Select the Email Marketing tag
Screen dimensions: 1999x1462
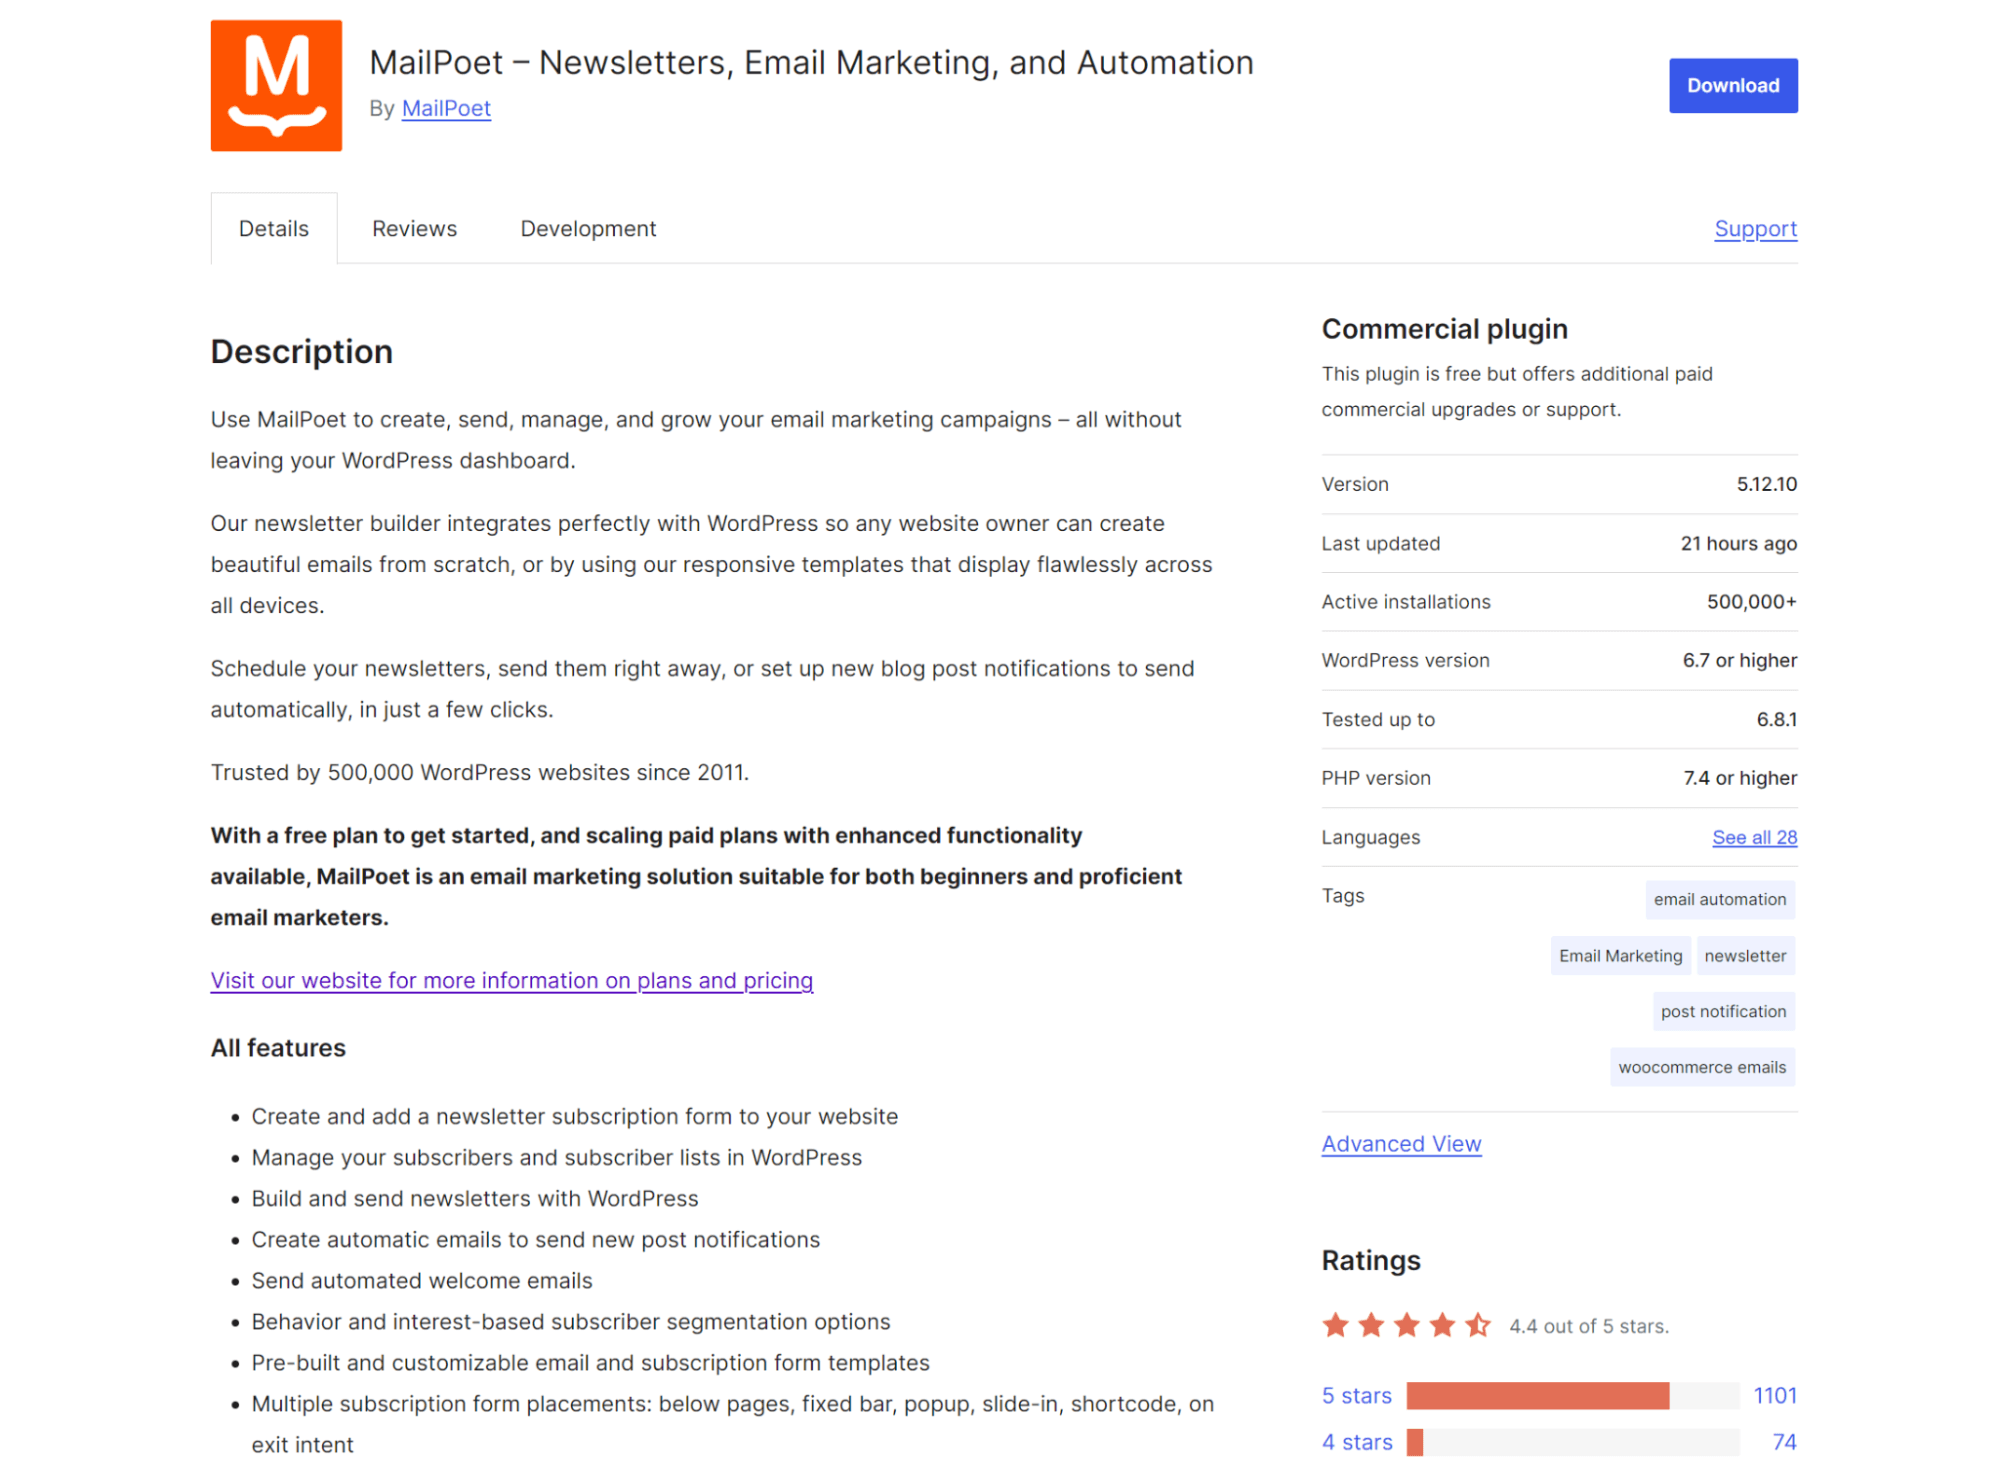pyautogui.click(x=1620, y=955)
